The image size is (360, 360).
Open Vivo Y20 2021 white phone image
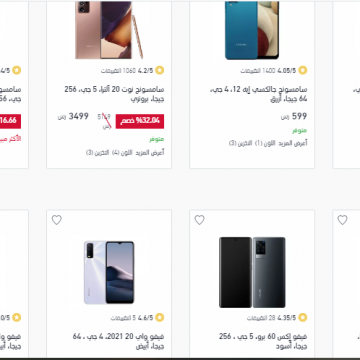(109, 272)
